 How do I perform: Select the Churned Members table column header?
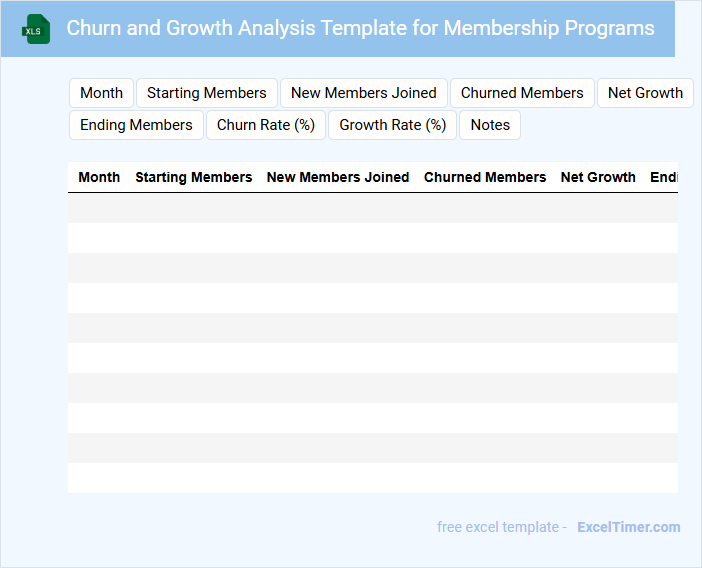click(484, 177)
